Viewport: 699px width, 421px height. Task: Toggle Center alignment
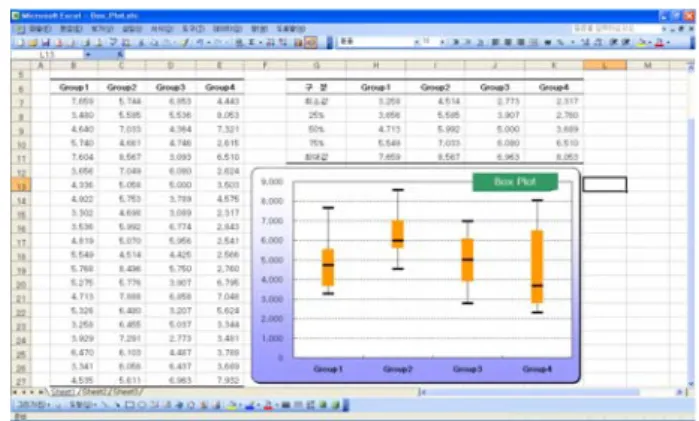508,42
